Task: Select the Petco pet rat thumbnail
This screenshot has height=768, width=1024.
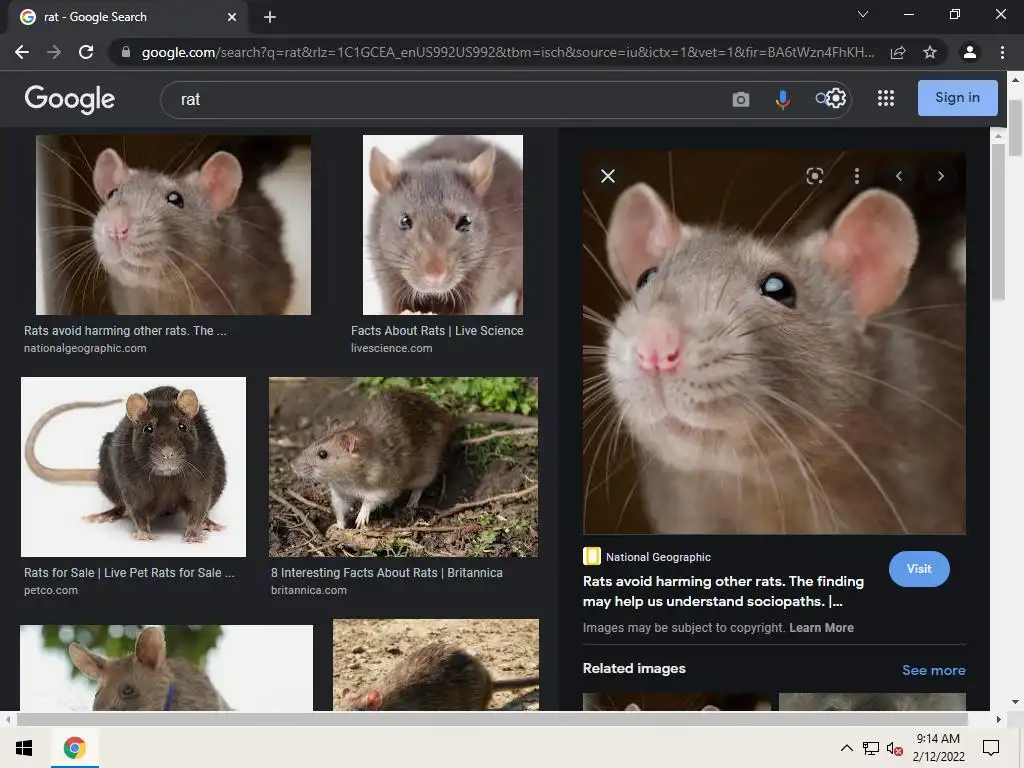Action: pyautogui.click(x=133, y=466)
